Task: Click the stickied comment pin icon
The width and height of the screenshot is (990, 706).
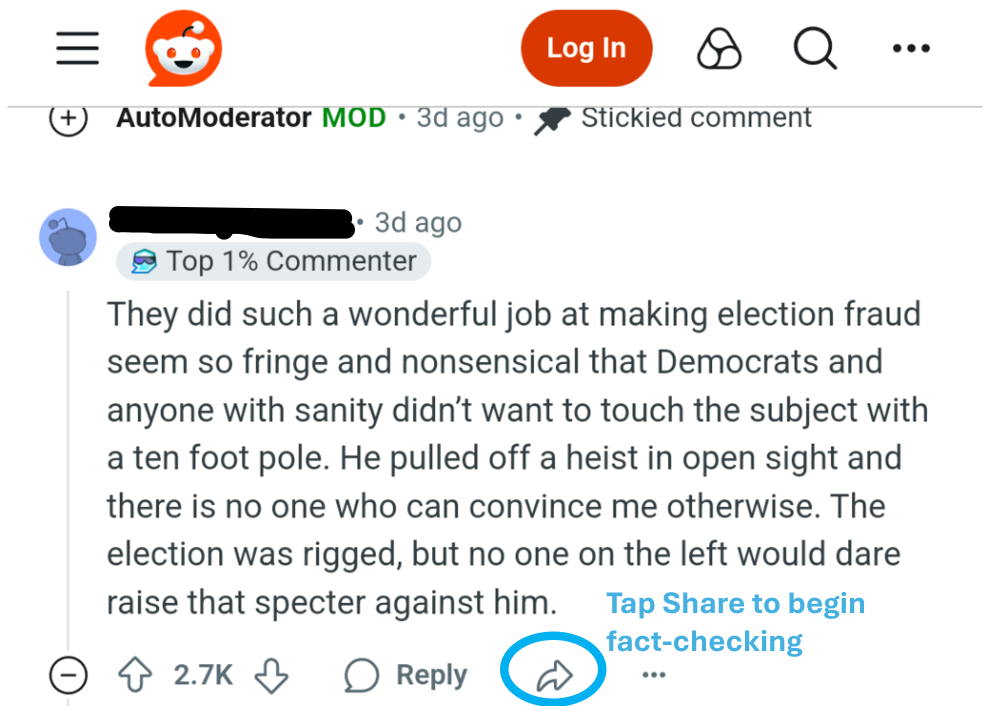Action: (553, 117)
